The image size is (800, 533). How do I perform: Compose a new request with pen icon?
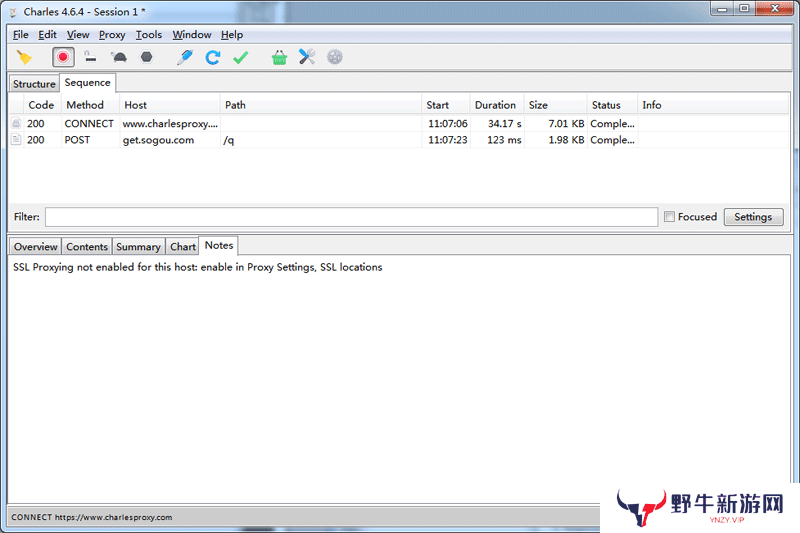tap(185, 57)
